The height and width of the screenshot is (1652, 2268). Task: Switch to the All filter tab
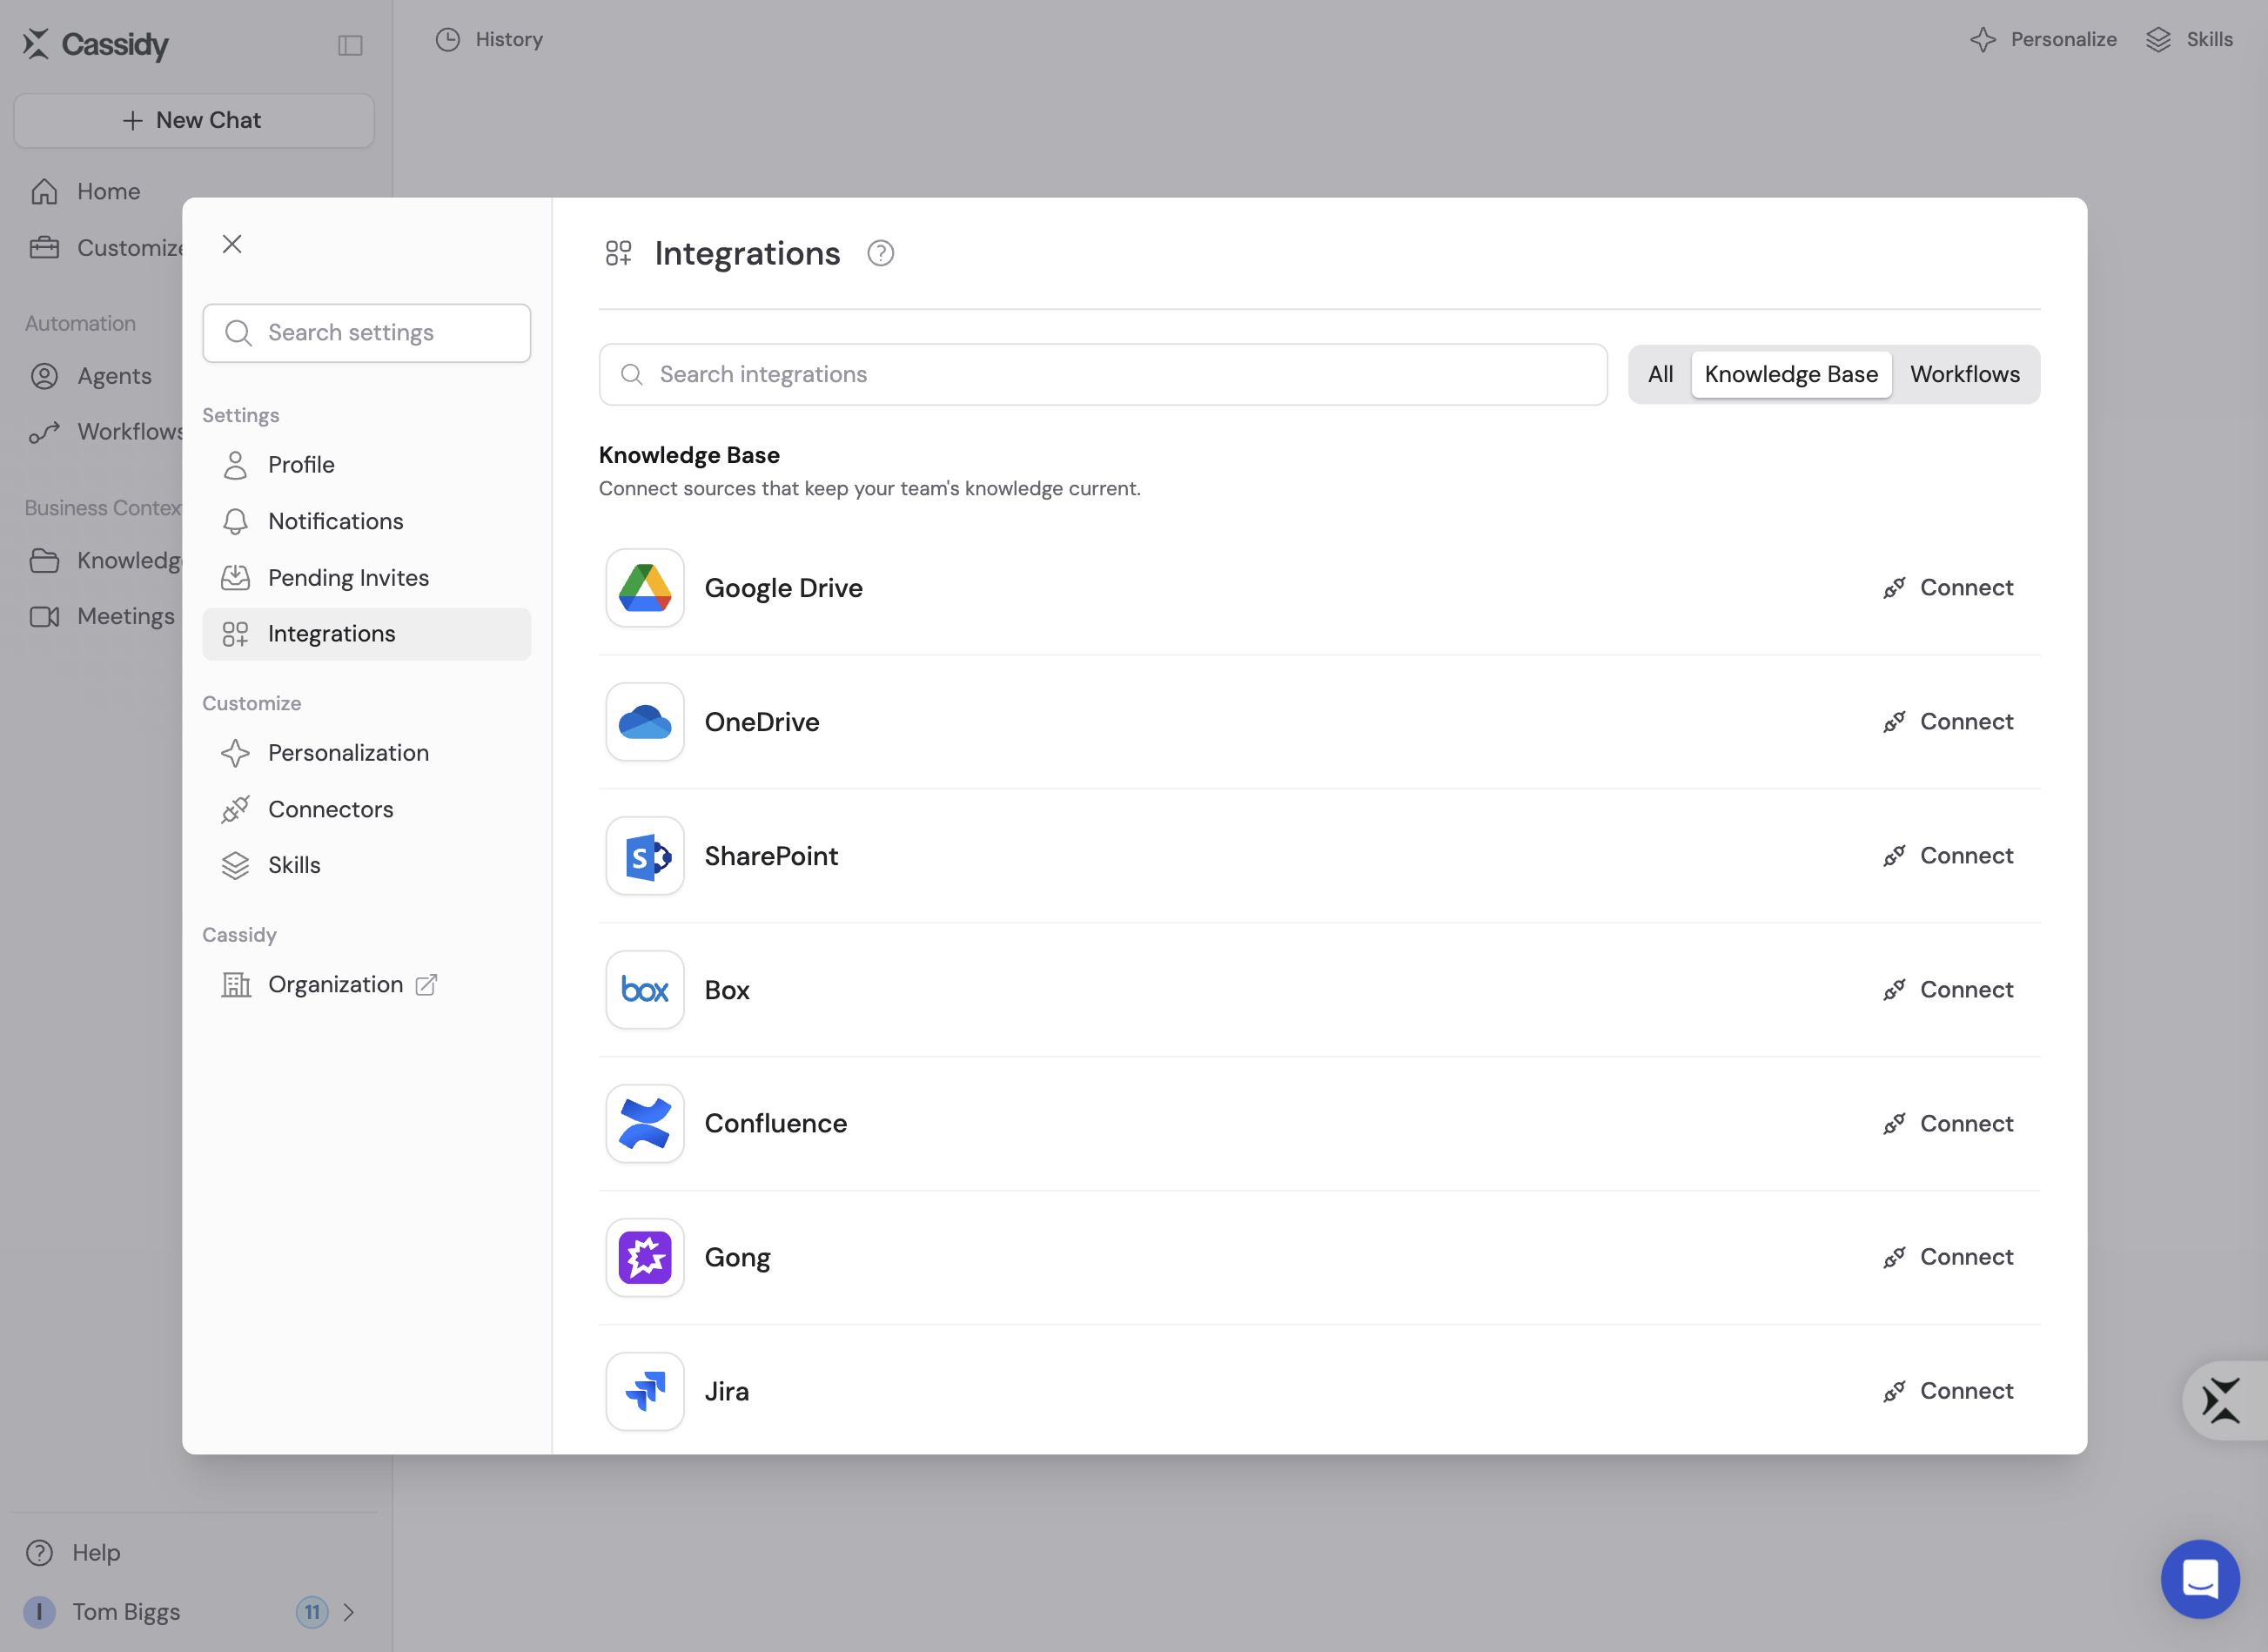[1660, 374]
